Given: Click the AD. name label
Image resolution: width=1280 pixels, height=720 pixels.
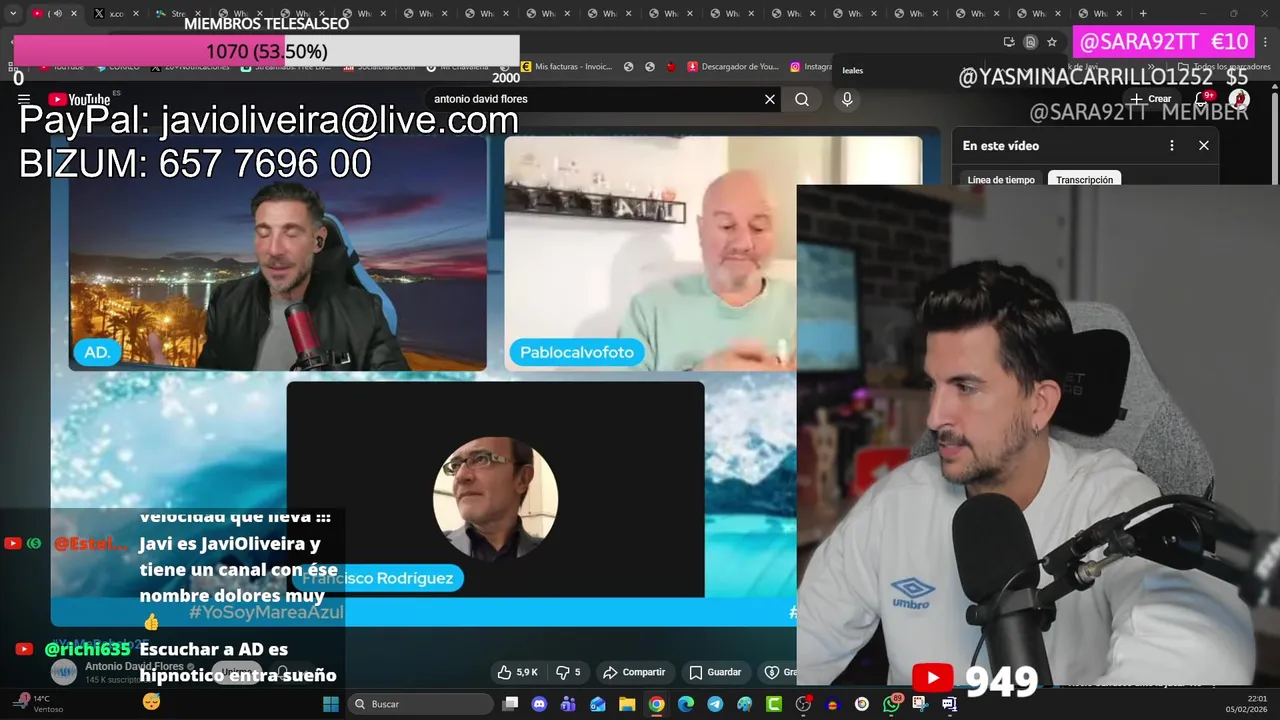Looking at the screenshot, I should [97, 352].
